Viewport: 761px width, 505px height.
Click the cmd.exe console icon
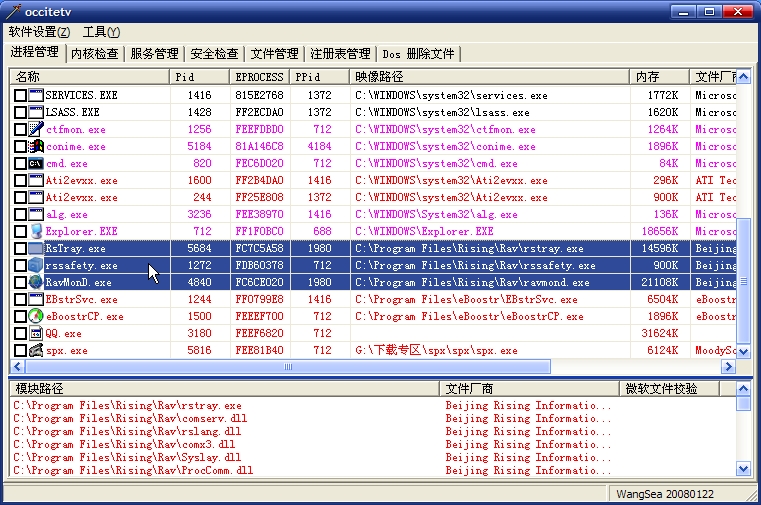[35, 163]
